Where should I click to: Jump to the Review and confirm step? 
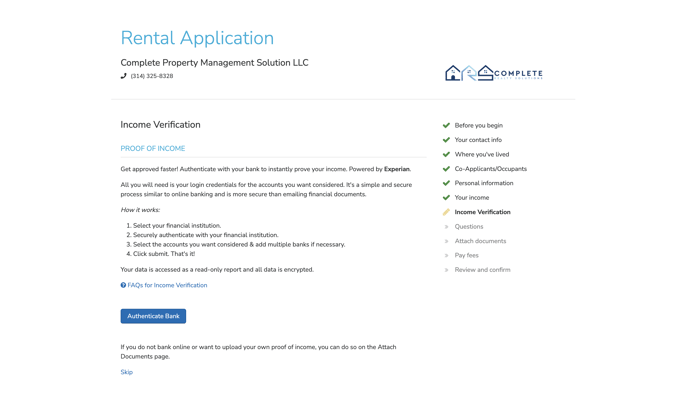pyautogui.click(x=482, y=270)
